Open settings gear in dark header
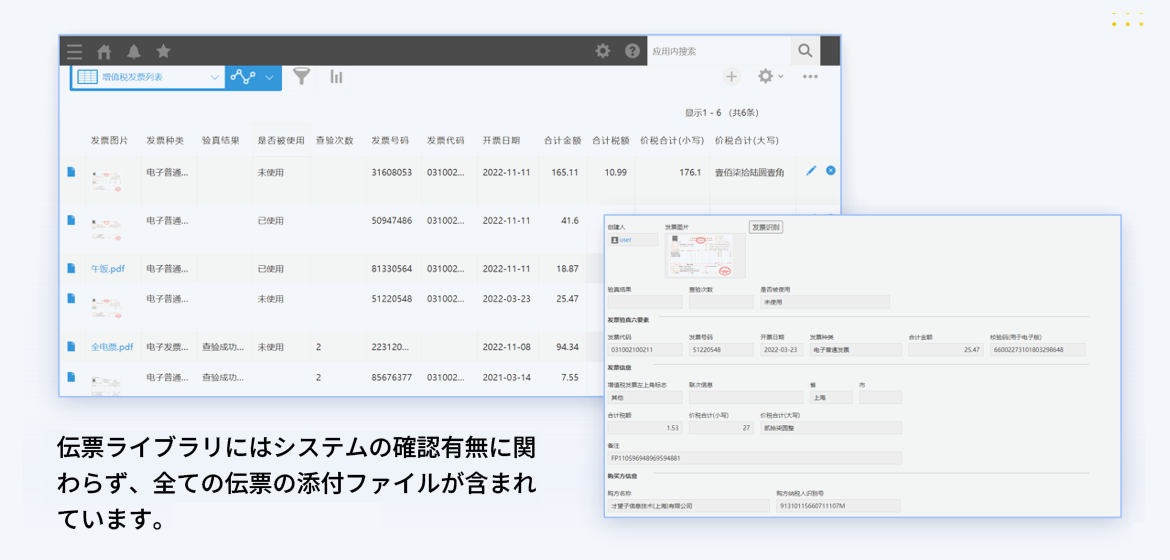The image size is (1170, 560). tap(602, 51)
